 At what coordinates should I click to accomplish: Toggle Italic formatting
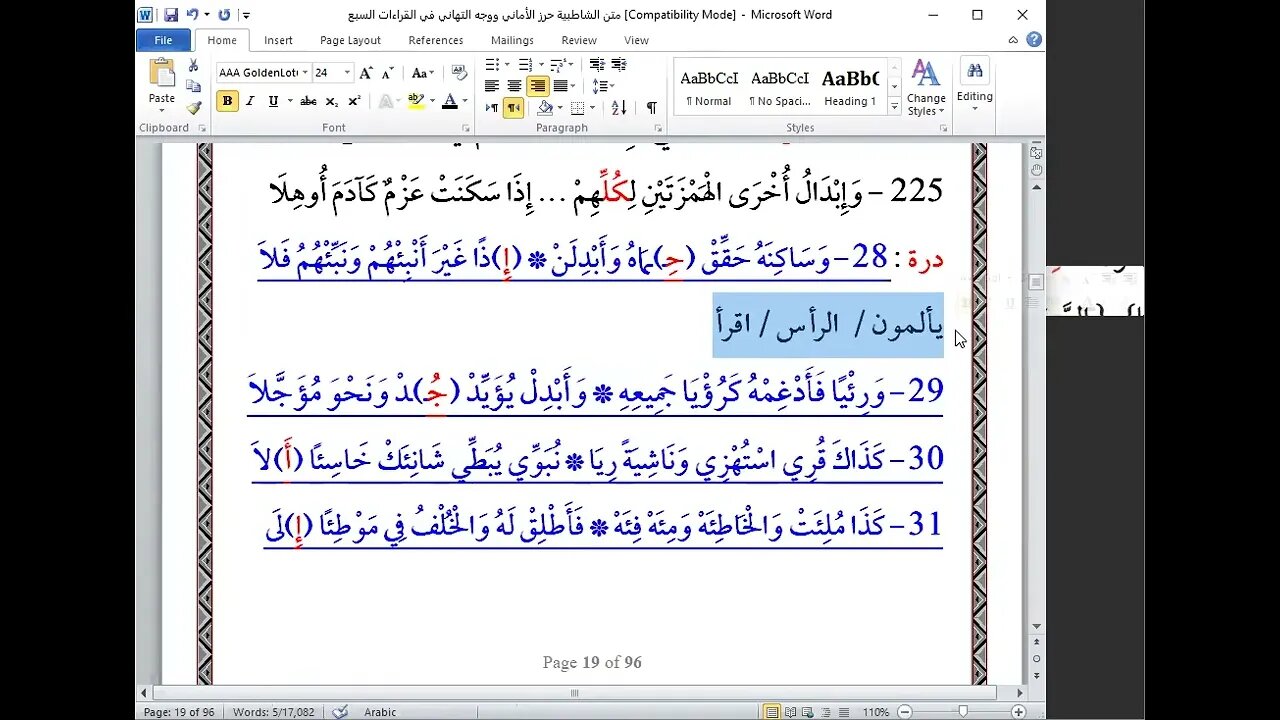click(250, 101)
